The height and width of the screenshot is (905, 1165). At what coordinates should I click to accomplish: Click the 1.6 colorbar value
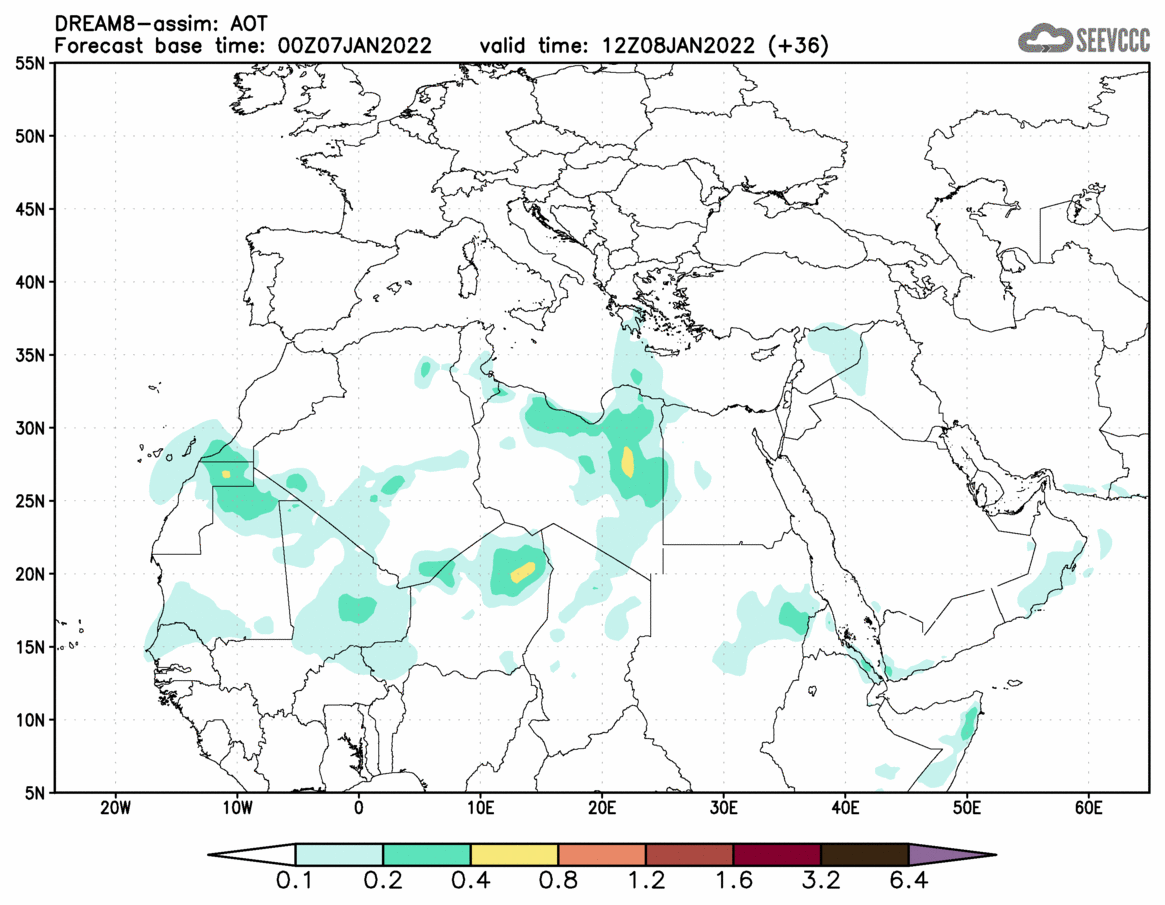coord(733,881)
